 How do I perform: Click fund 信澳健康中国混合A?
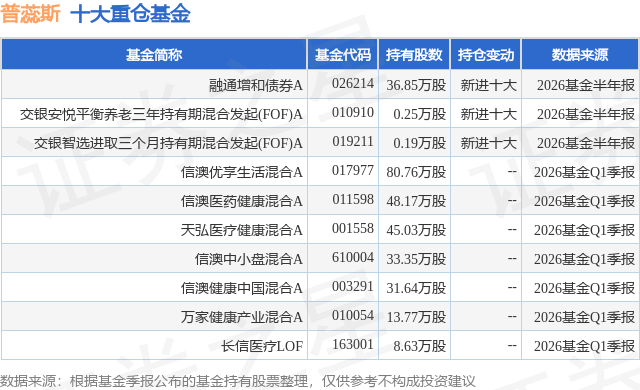(x=242, y=288)
